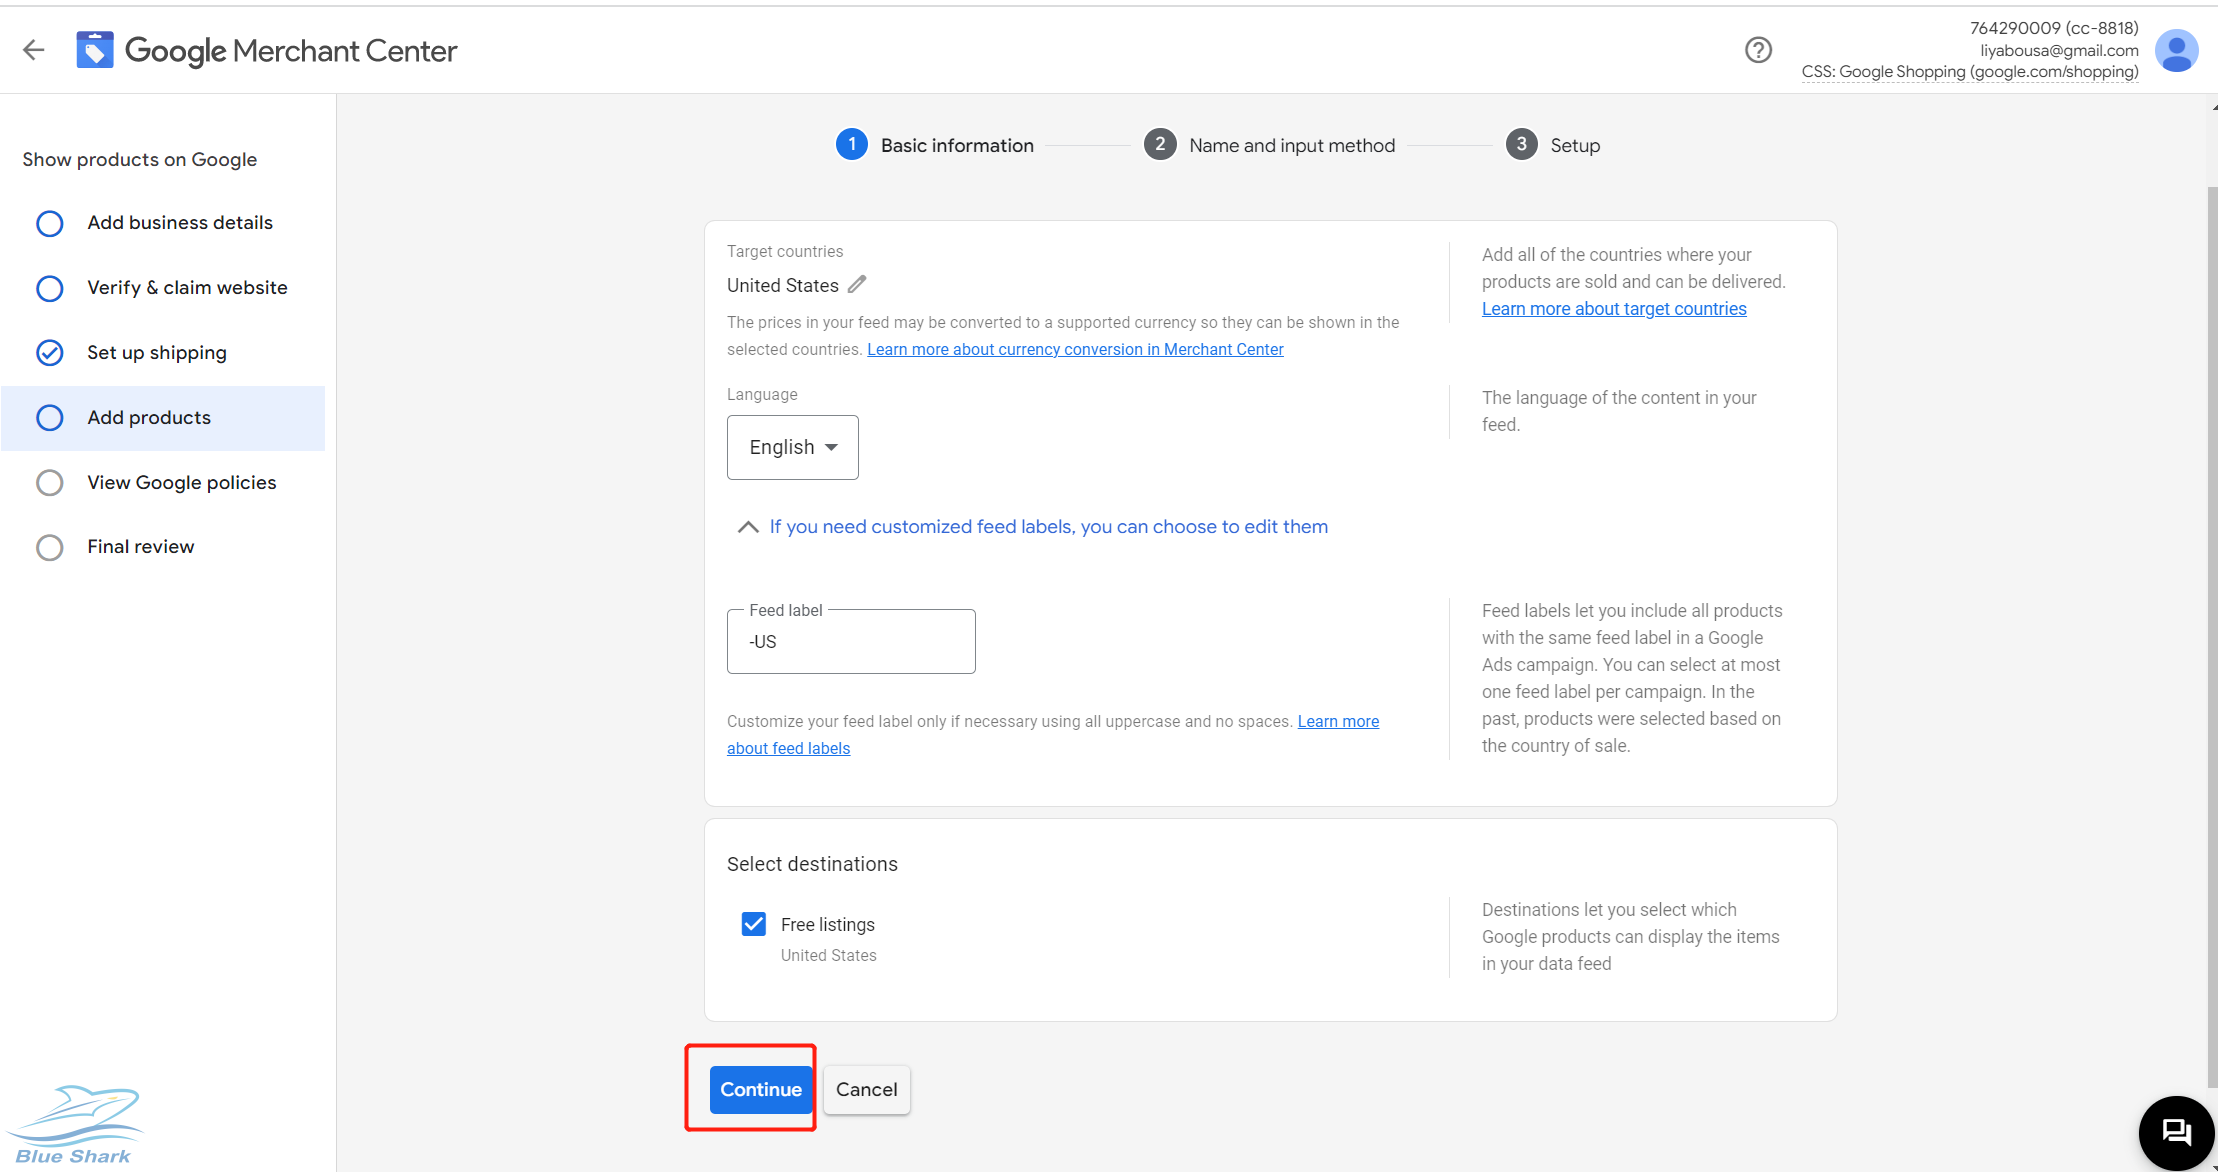Select the Basic information step tab
Image resolution: width=2218 pixels, height=1172 pixels.
[933, 144]
